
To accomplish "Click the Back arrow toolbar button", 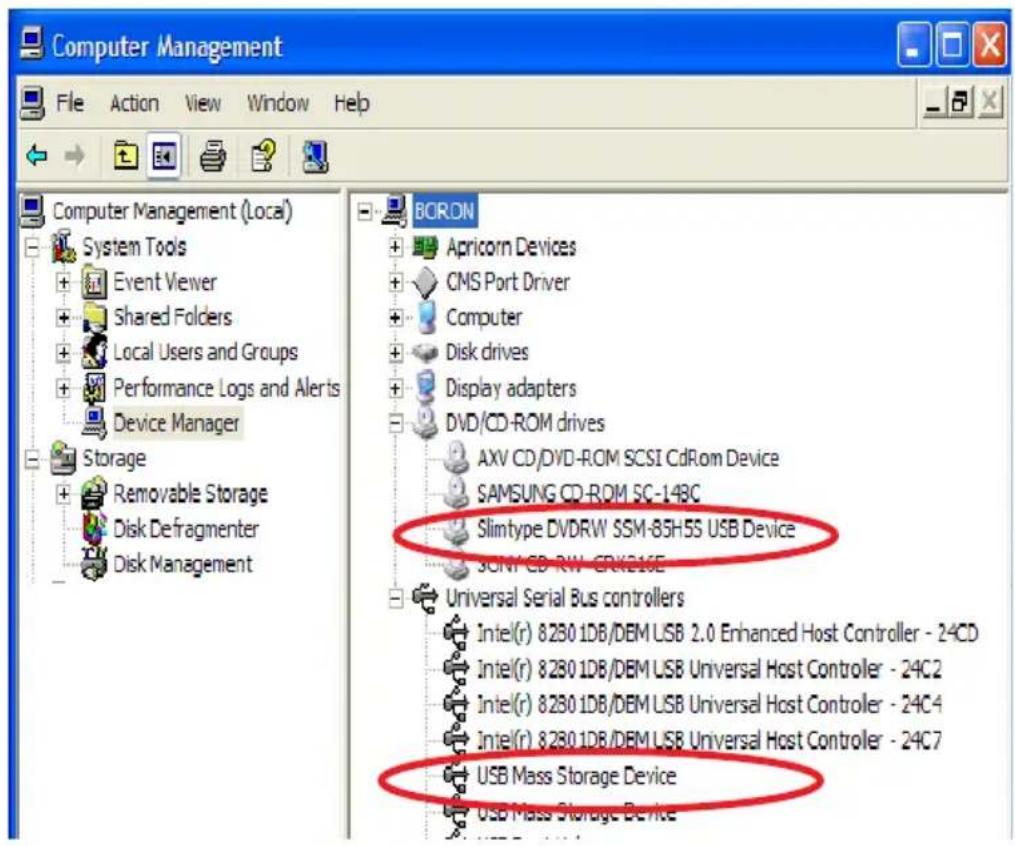I will [x=37, y=156].
